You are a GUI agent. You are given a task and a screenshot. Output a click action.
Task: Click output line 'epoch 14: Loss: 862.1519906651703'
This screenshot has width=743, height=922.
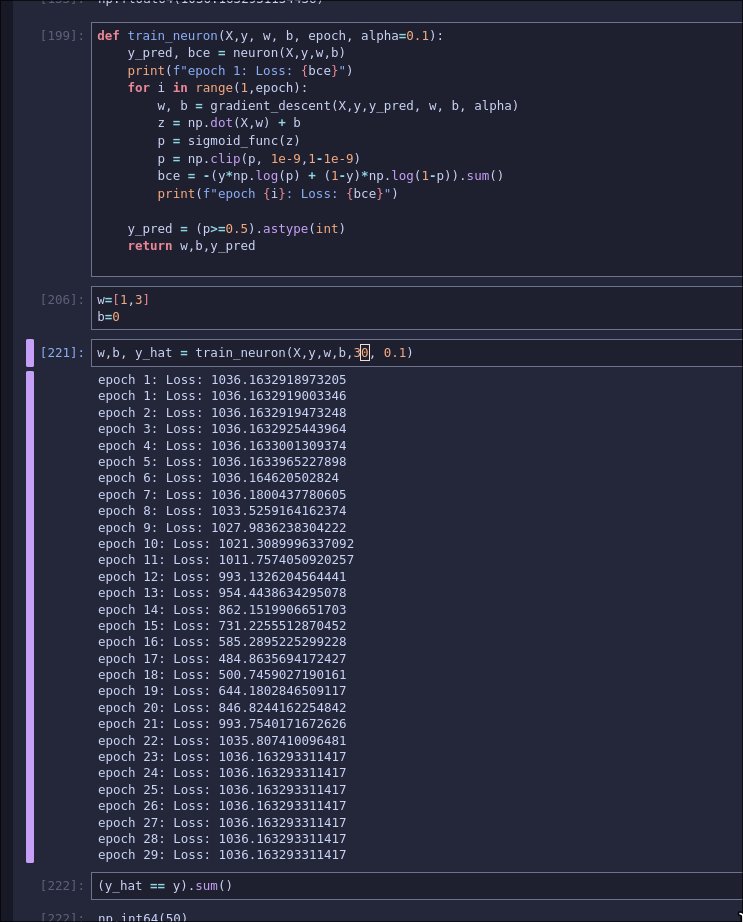click(x=222, y=610)
